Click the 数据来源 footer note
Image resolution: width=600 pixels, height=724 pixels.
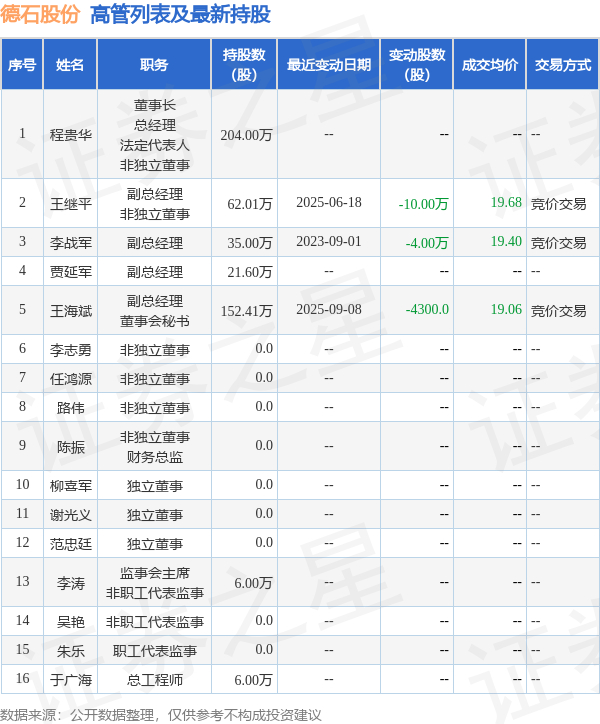click(x=160, y=715)
